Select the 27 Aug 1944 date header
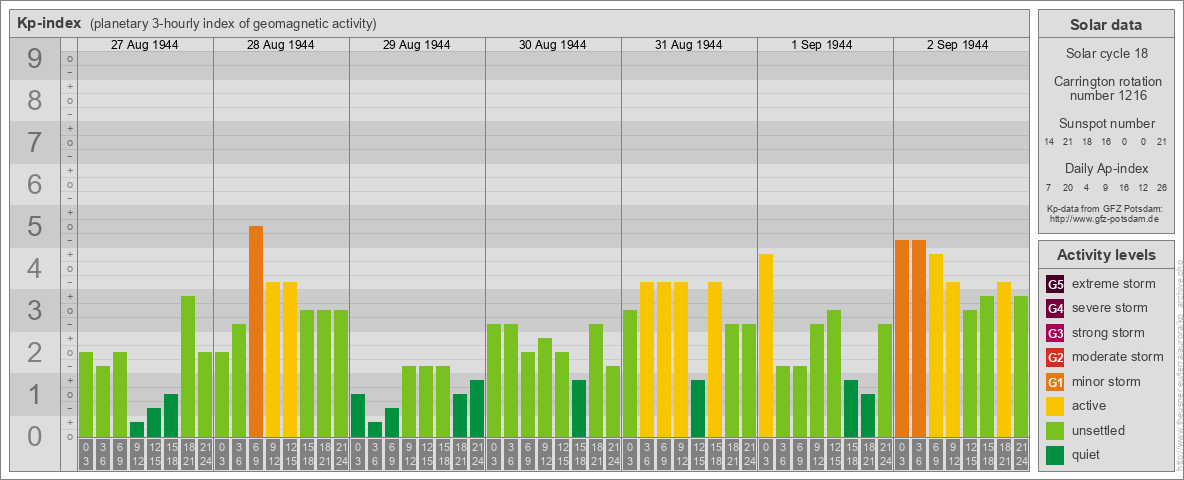Image resolution: width=1184 pixels, height=480 pixels. click(x=145, y=45)
